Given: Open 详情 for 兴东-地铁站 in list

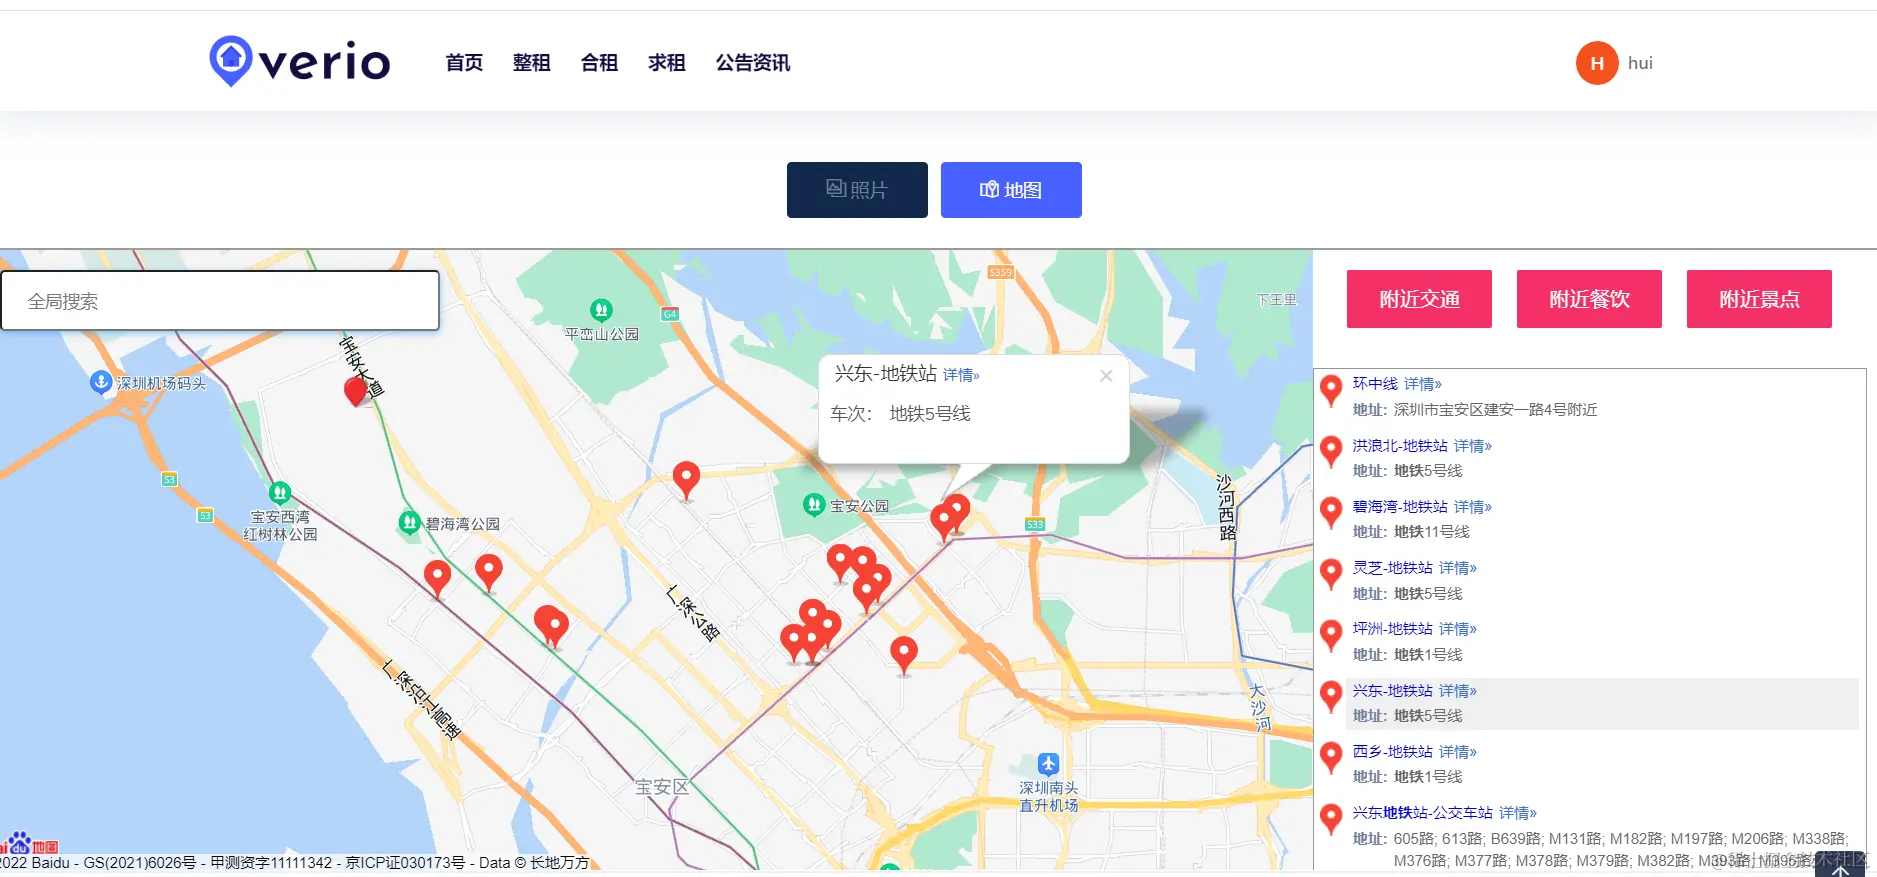Looking at the screenshot, I should click(x=1457, y=691).
